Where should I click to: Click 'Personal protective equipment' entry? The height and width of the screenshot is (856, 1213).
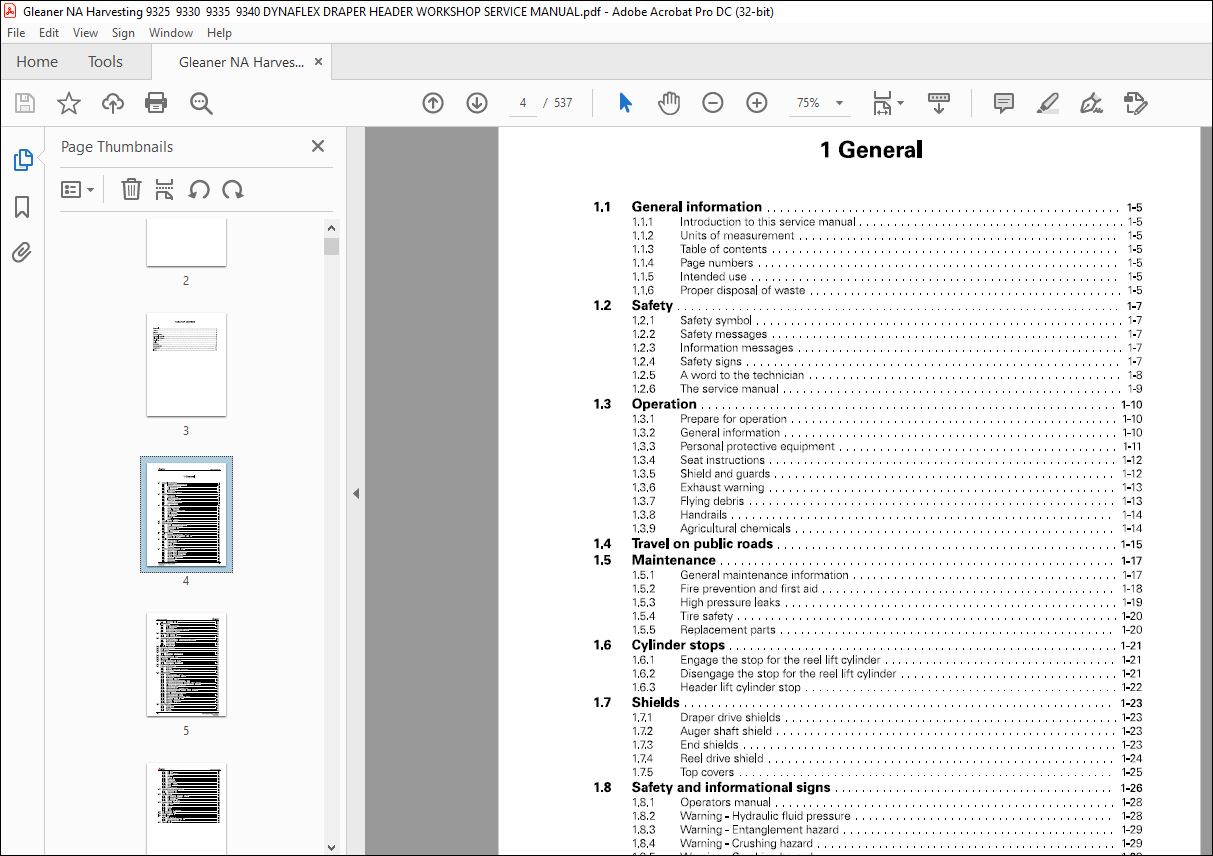pyautogui.click(x=757, y=446)
